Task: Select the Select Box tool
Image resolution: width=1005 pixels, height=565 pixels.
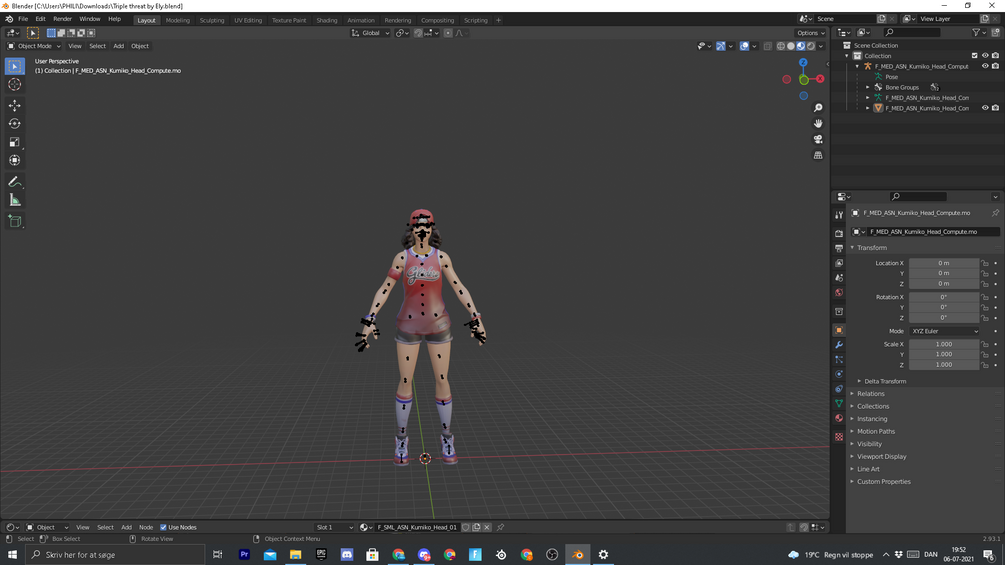Action: click(x=15, y=66)
